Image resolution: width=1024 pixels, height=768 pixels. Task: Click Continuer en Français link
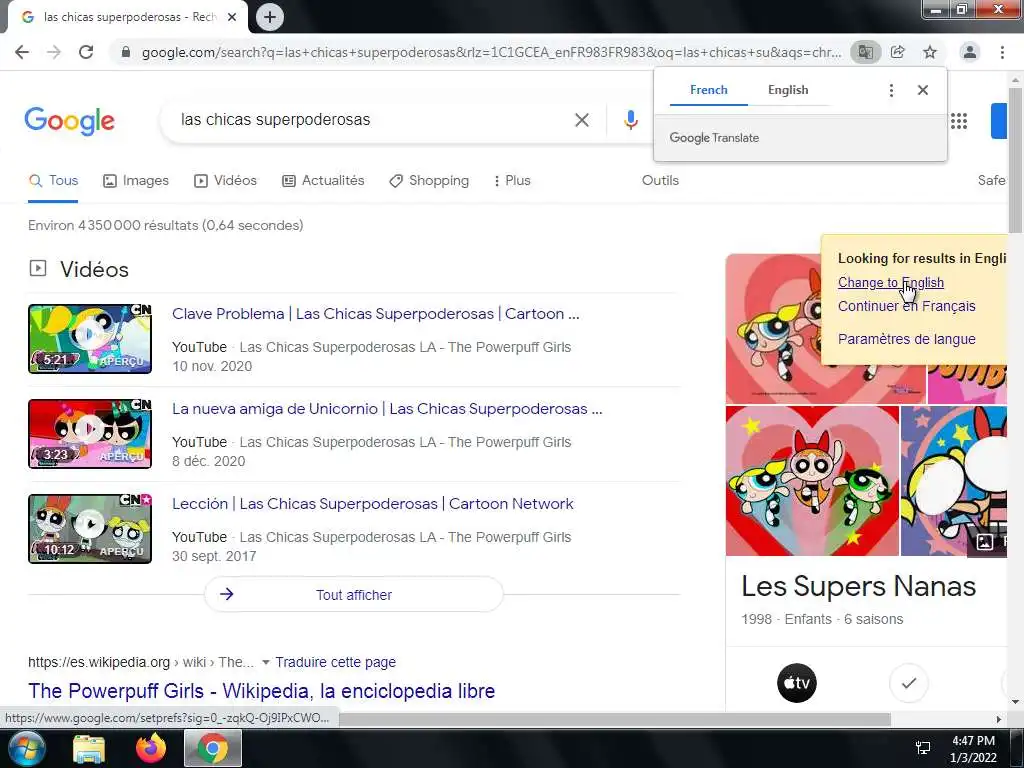[906, 306]
